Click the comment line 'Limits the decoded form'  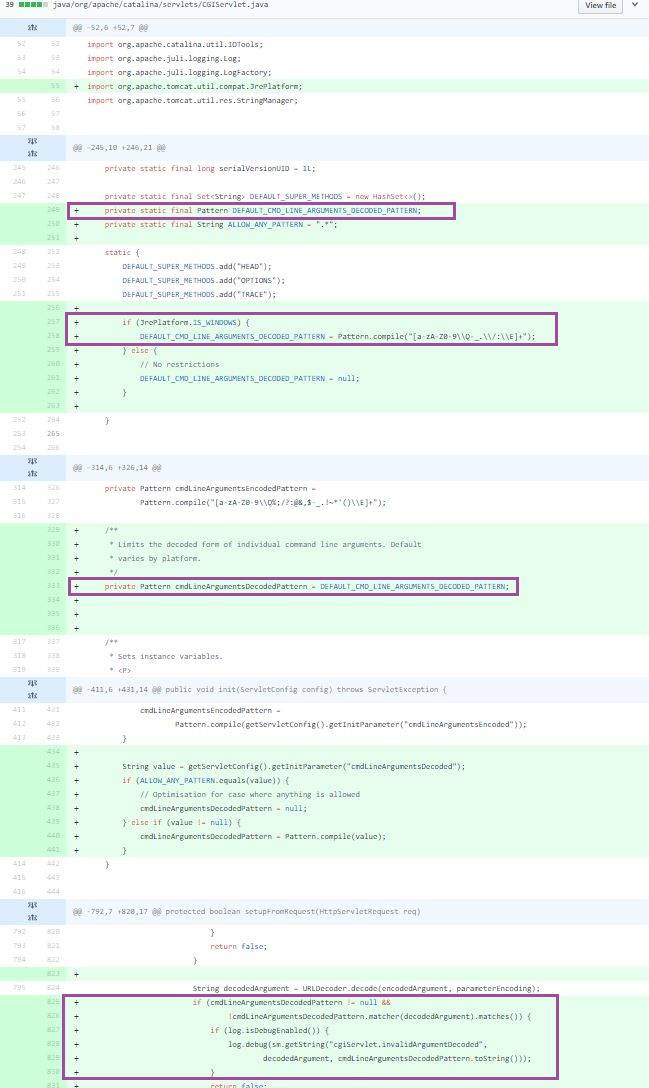point(264,545)
